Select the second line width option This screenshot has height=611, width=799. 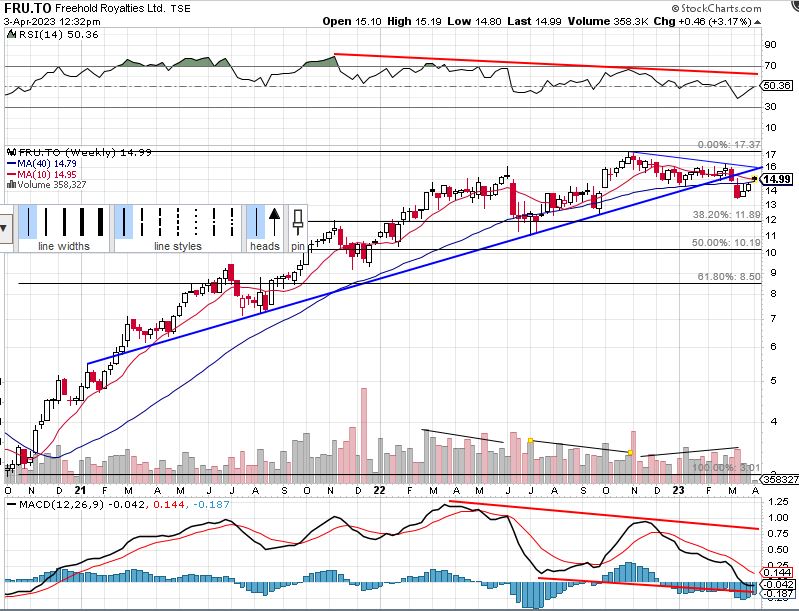pos(46,222)
